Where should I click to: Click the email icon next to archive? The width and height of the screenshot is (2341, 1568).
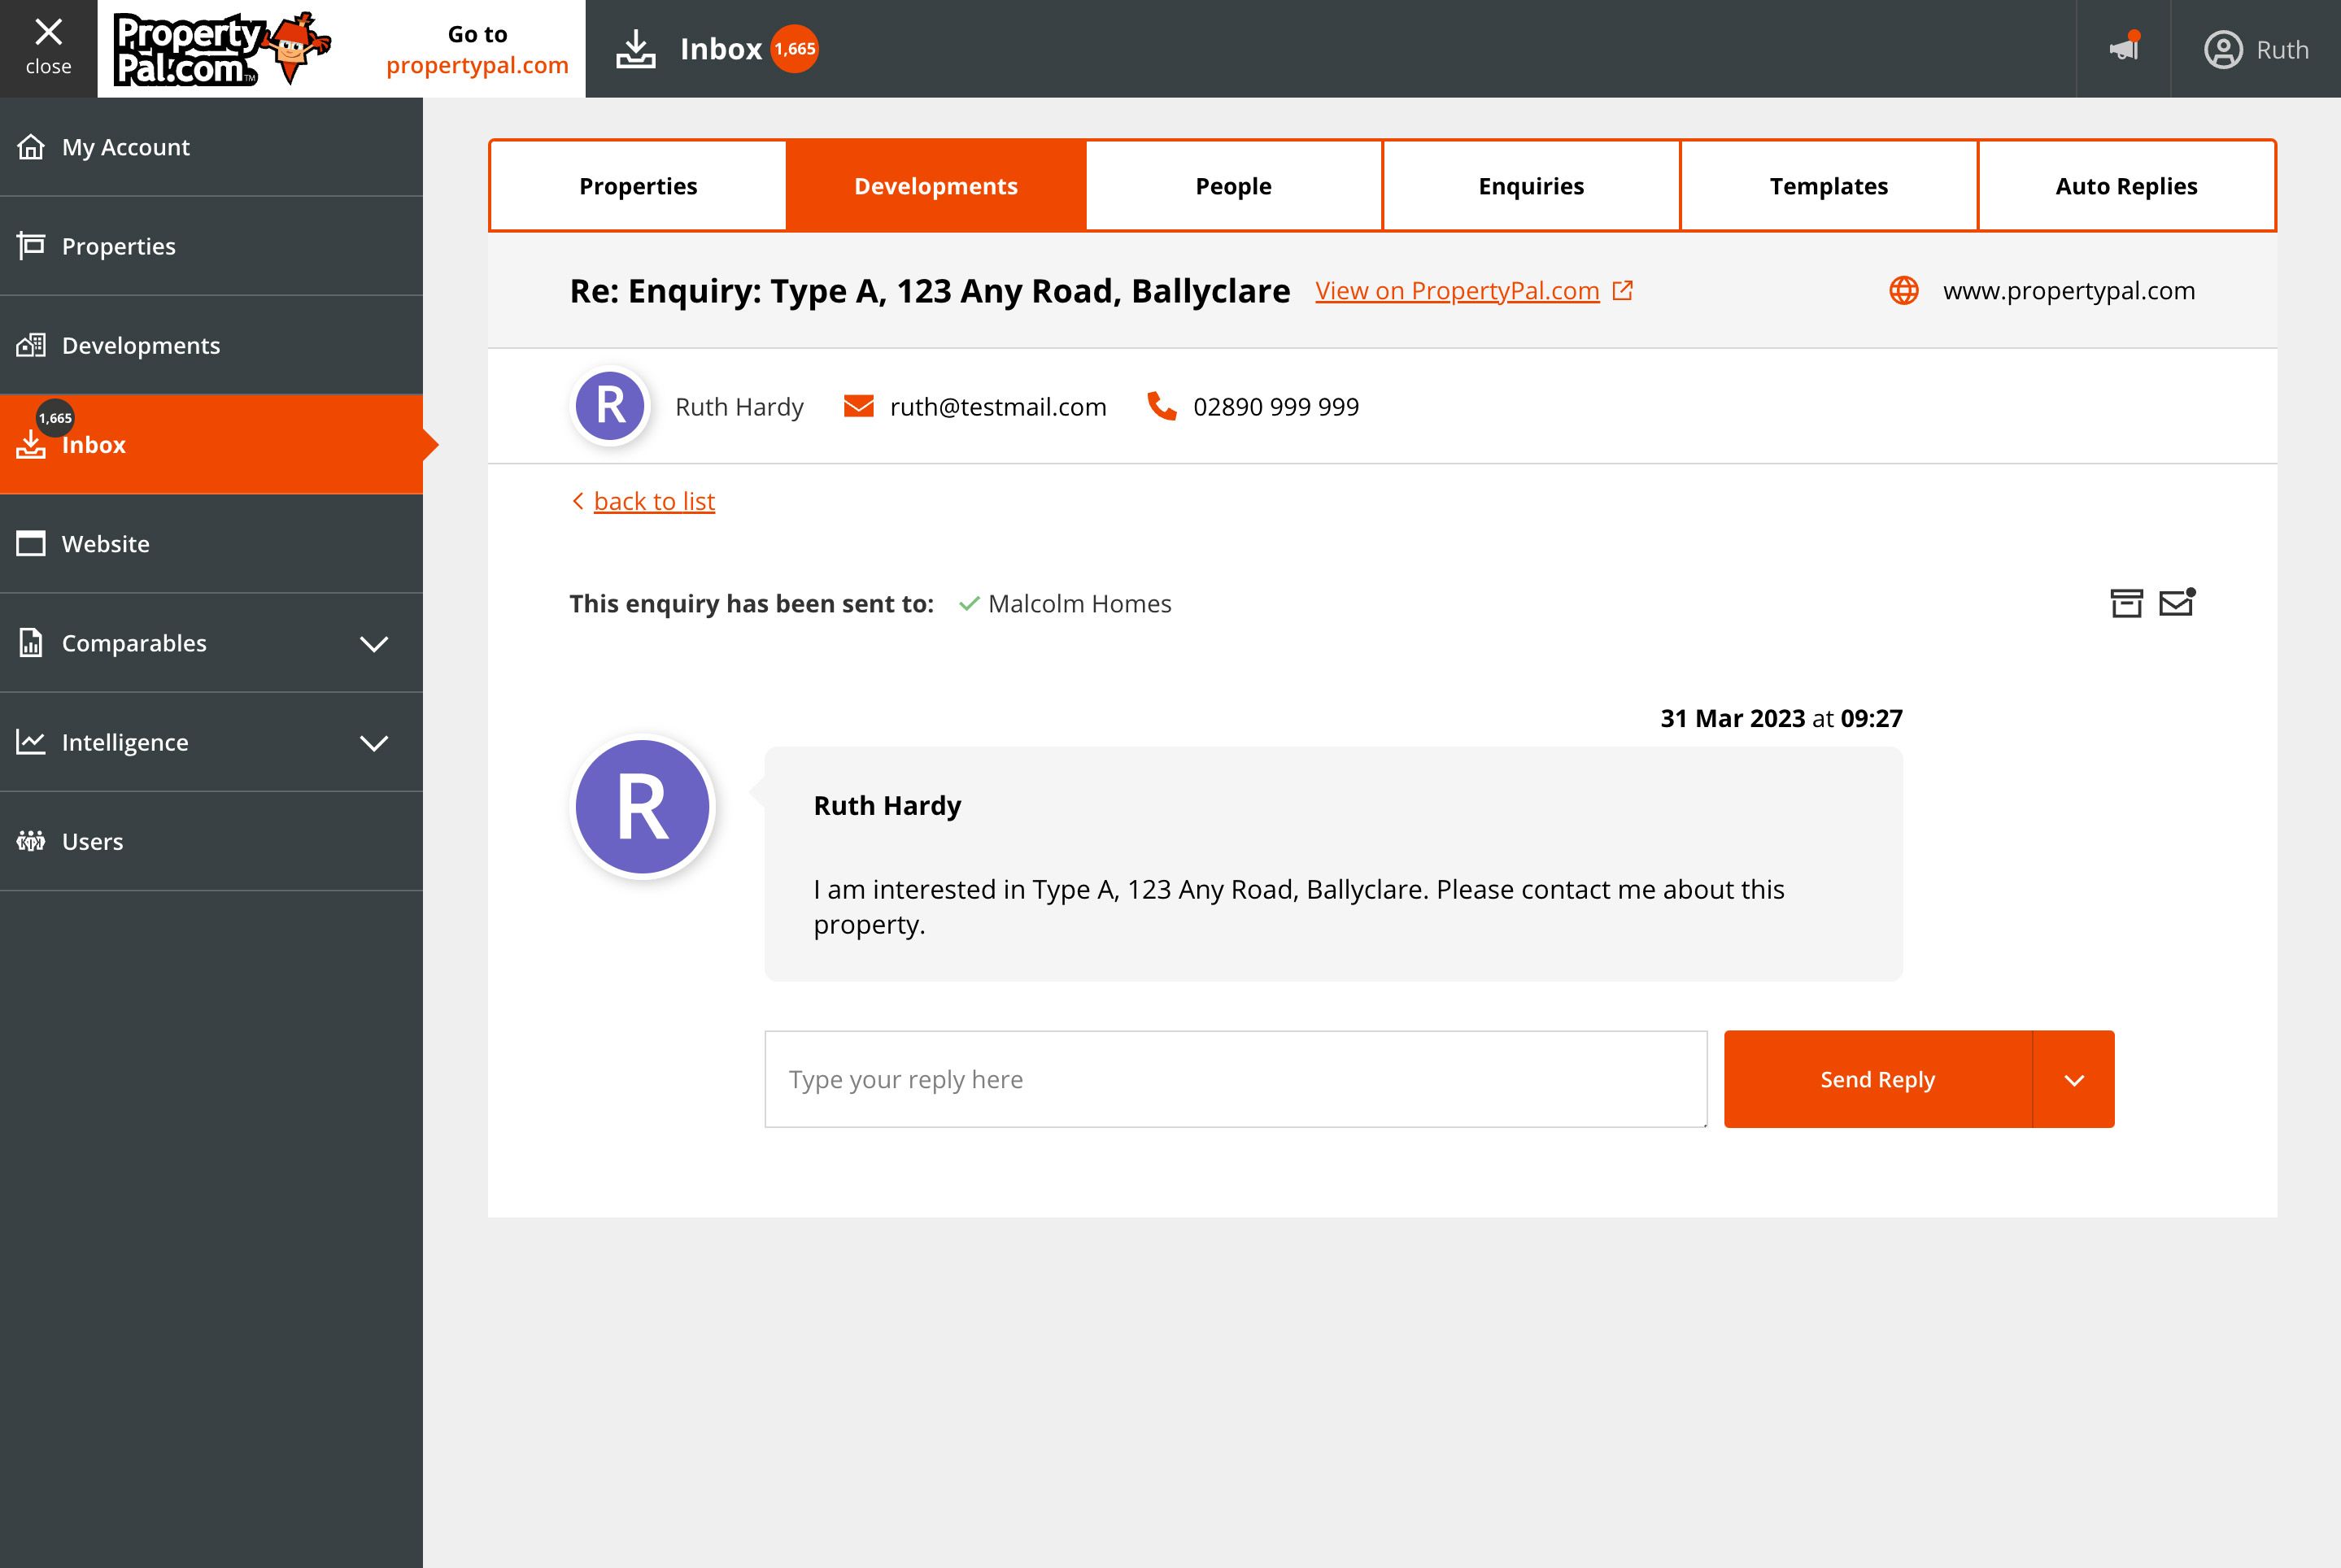tap(2177, 602)
